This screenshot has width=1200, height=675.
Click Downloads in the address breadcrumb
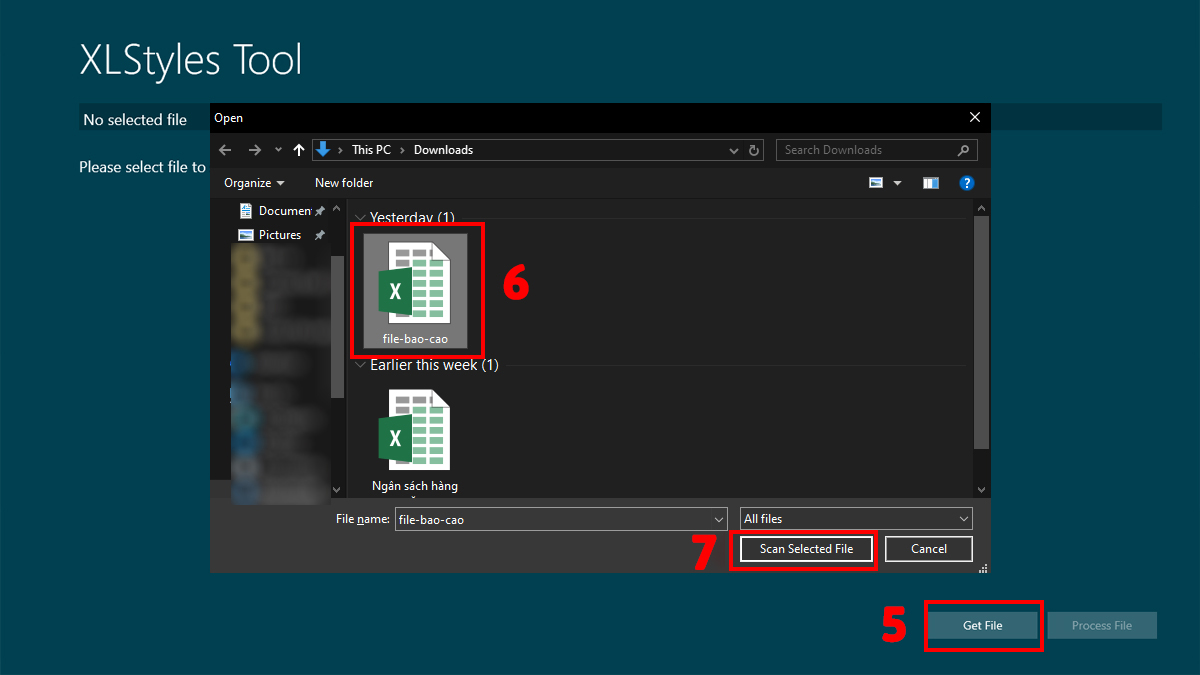pyautogui.click(x=443, y=149)
